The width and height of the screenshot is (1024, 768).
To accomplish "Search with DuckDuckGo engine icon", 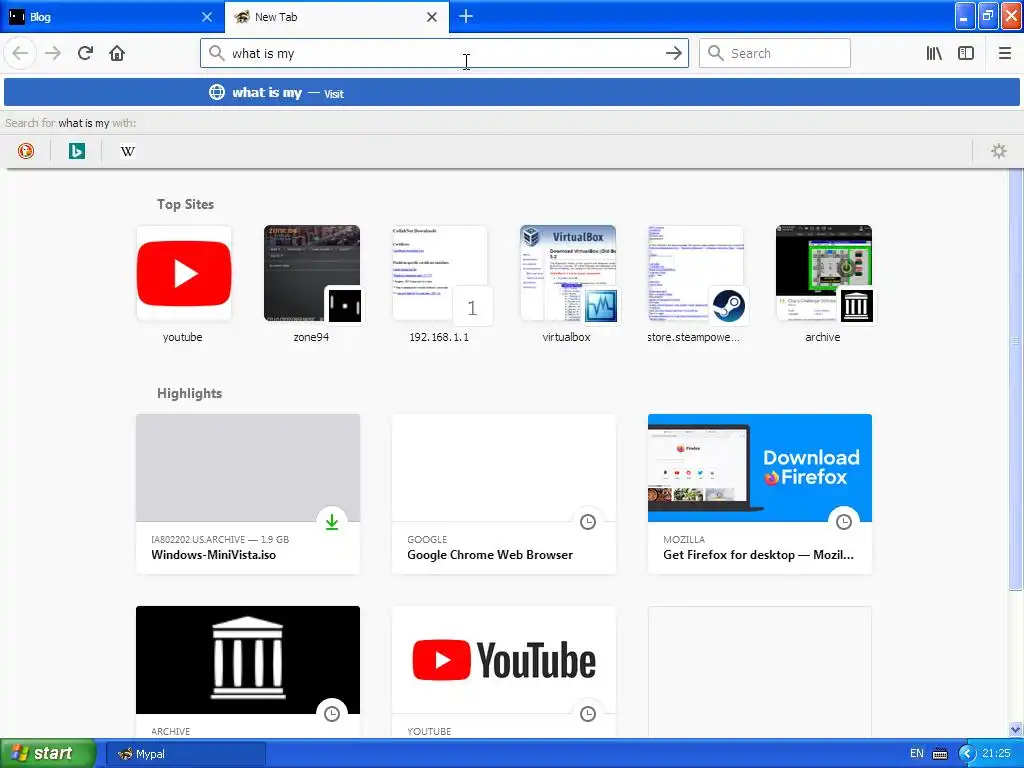I will tap(25, 152).
